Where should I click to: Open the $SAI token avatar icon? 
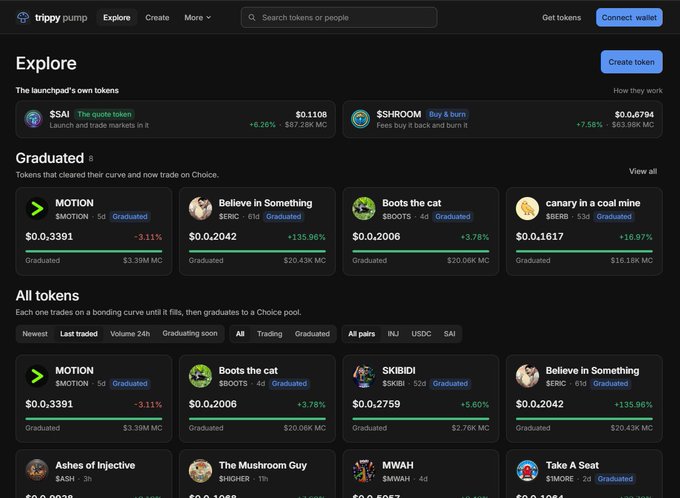33,119
